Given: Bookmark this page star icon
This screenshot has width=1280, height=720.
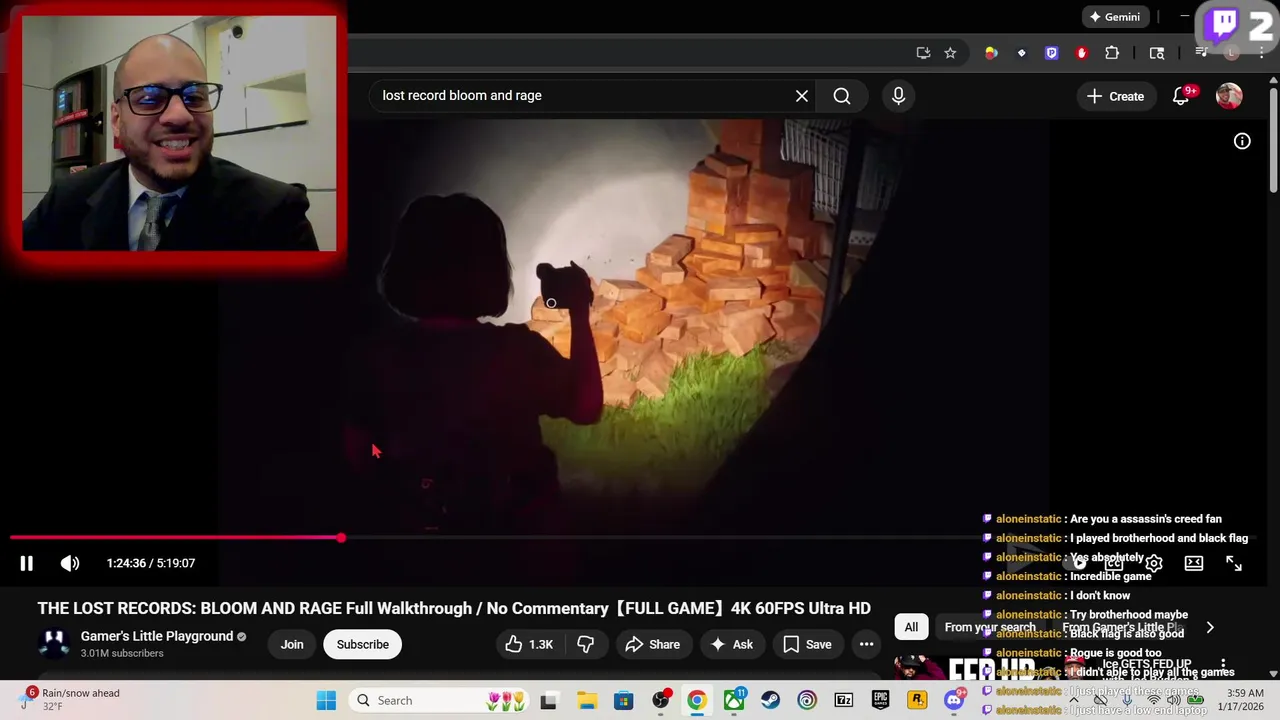Looking at the screenshot, I should [950, 53].
